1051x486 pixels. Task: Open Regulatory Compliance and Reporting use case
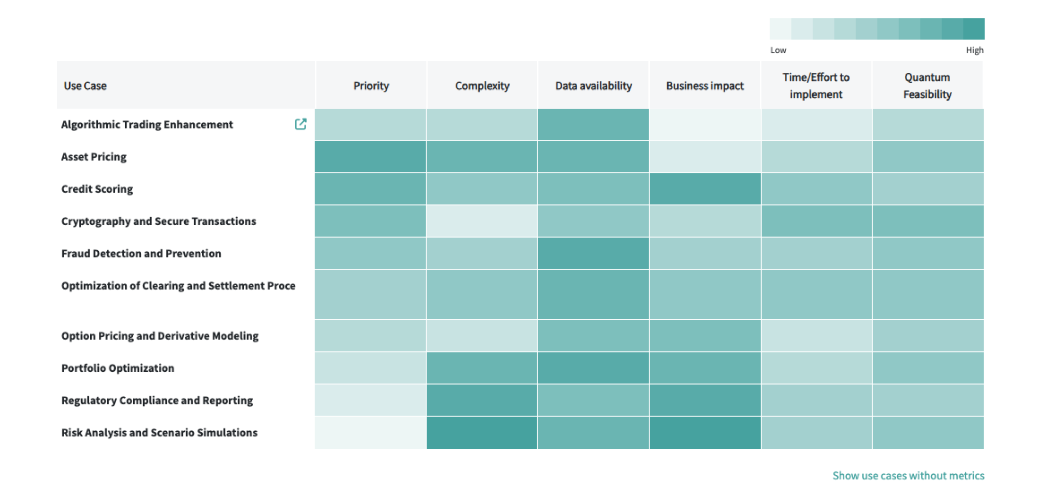(157, 400)
